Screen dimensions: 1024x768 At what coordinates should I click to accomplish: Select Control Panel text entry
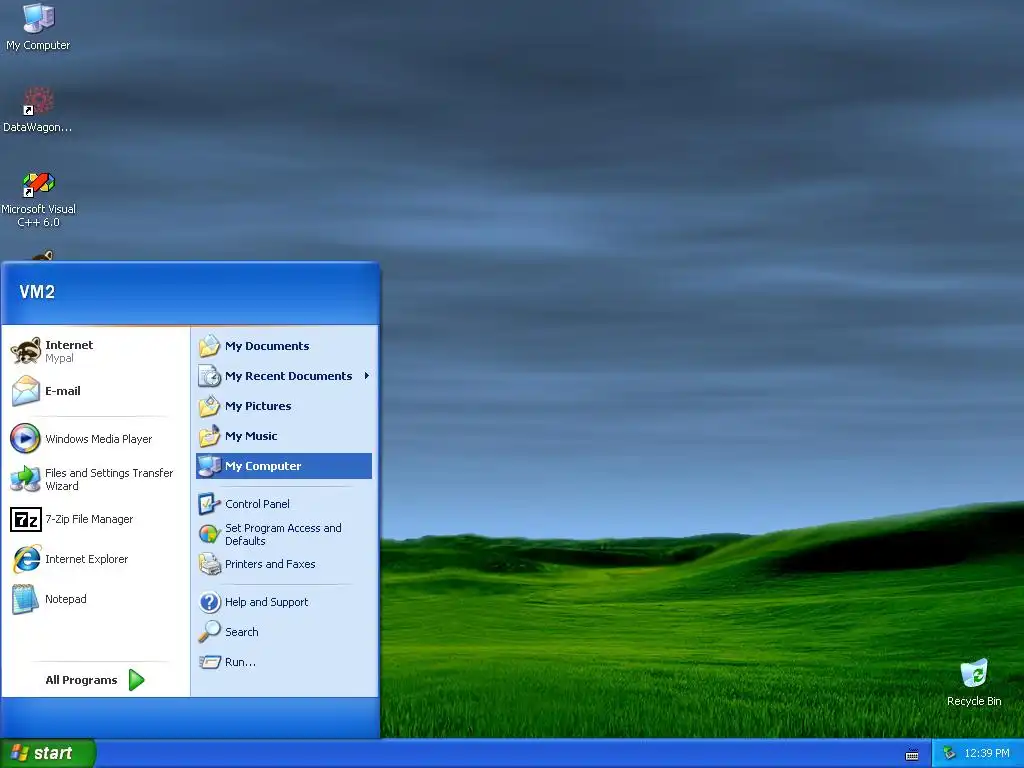[x=257, y=504]
